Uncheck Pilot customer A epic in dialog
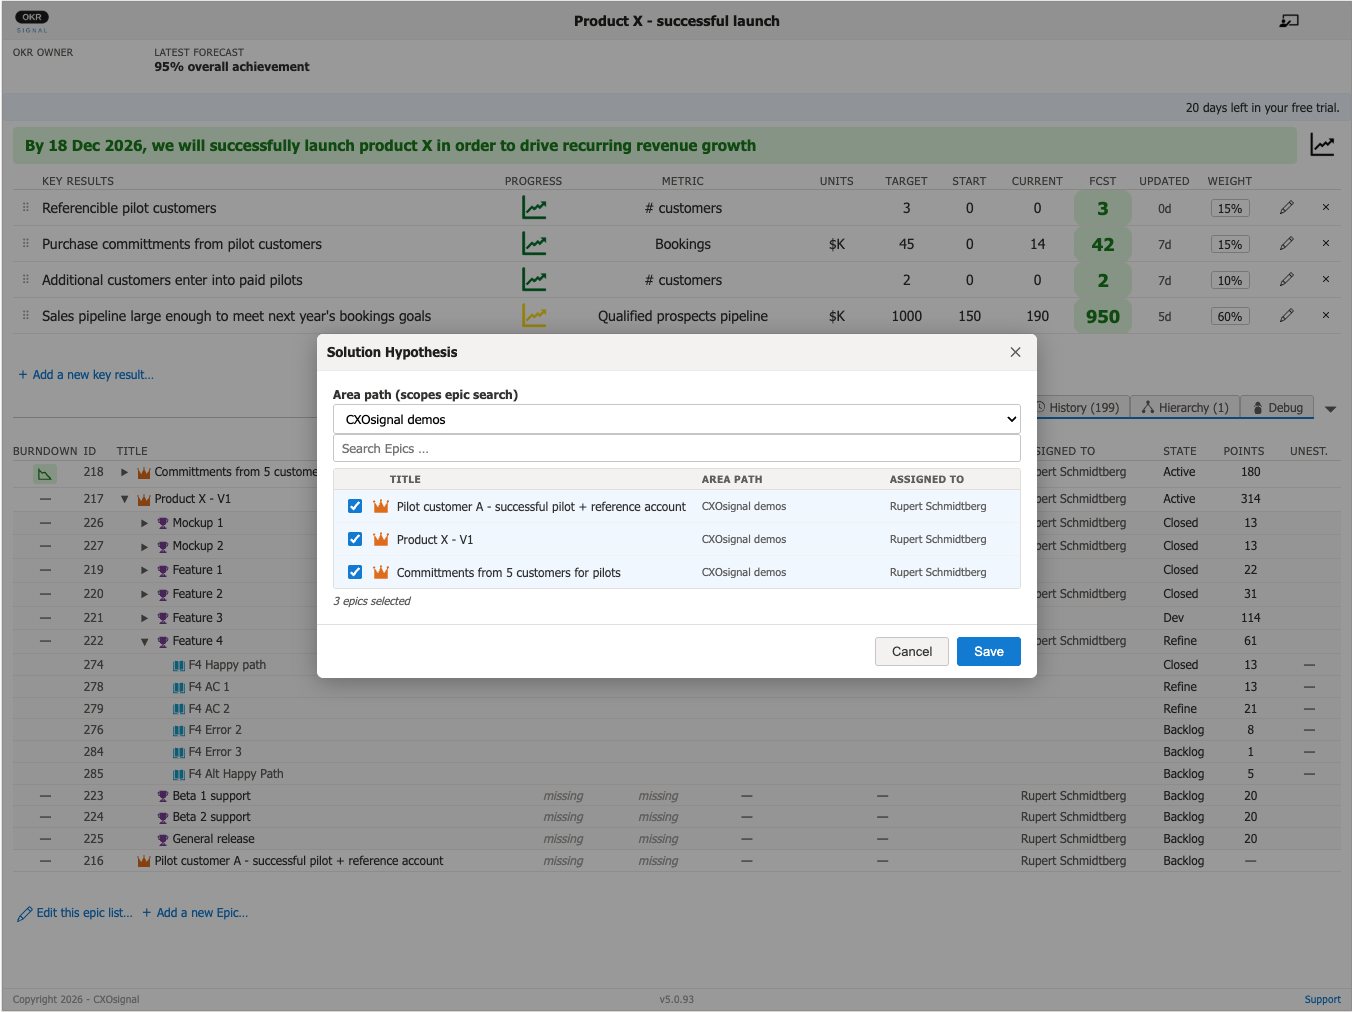The height and width of the screenshot is (1012, 1352). pos(355,506)
